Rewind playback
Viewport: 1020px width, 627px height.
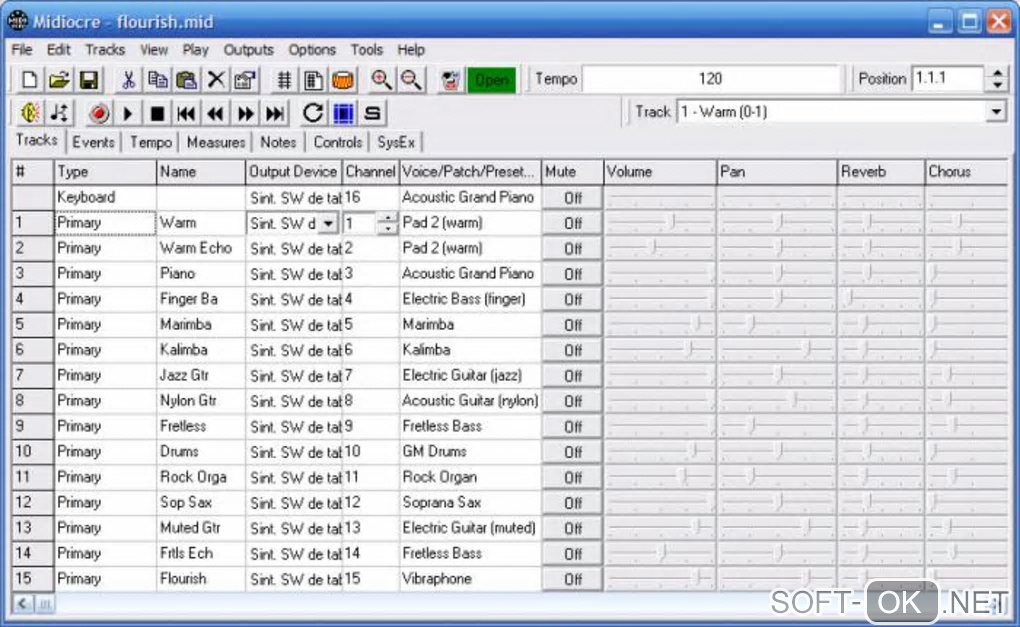pos(215,113)
